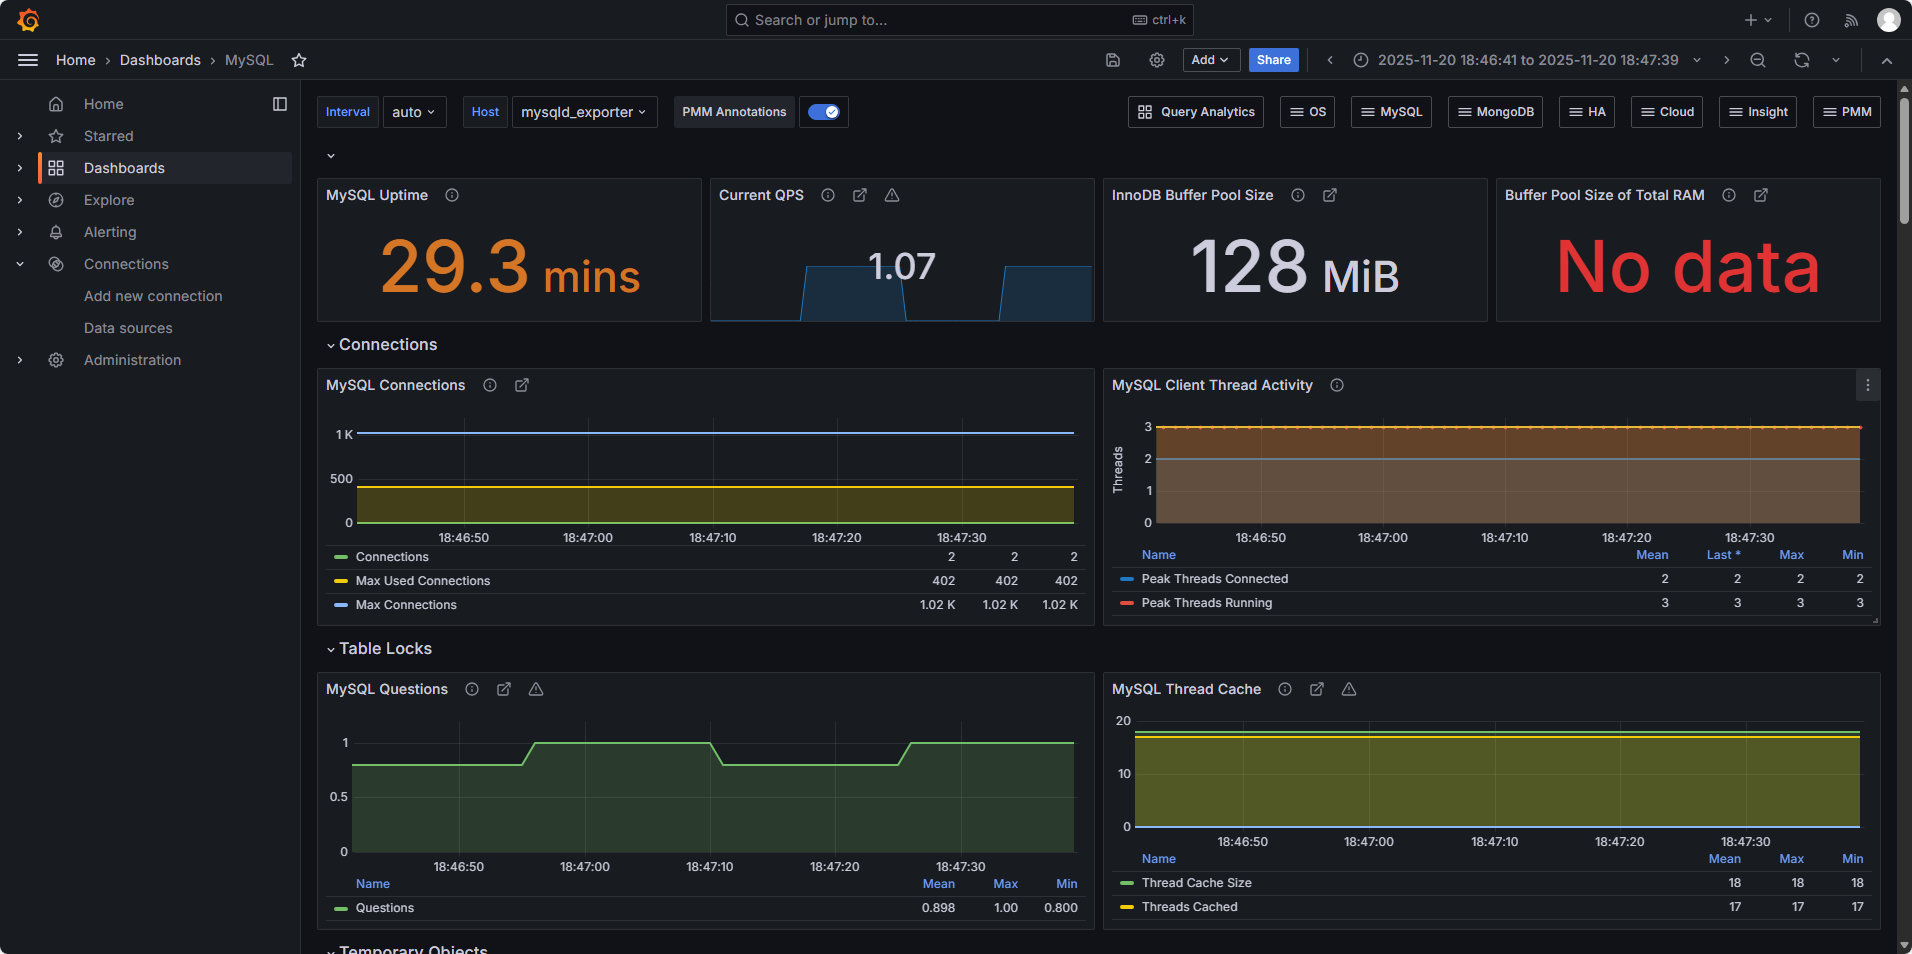Toggle Max Used Connections series legend
This screenshot has height=954, width=1912.
click(x=423, y=581)
